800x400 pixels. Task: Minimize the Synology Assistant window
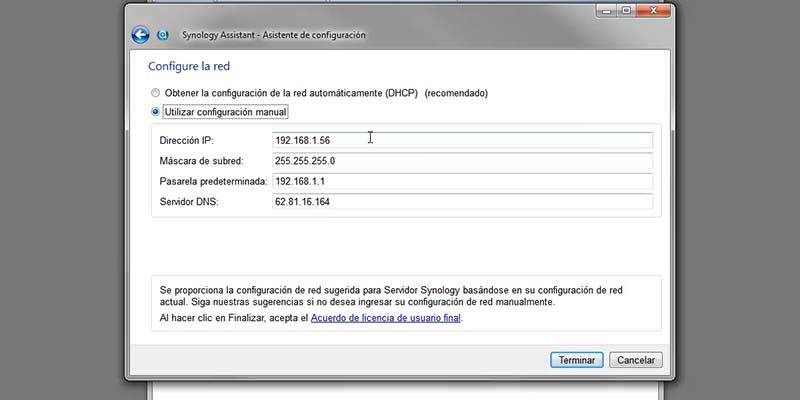tap(605, 10)
